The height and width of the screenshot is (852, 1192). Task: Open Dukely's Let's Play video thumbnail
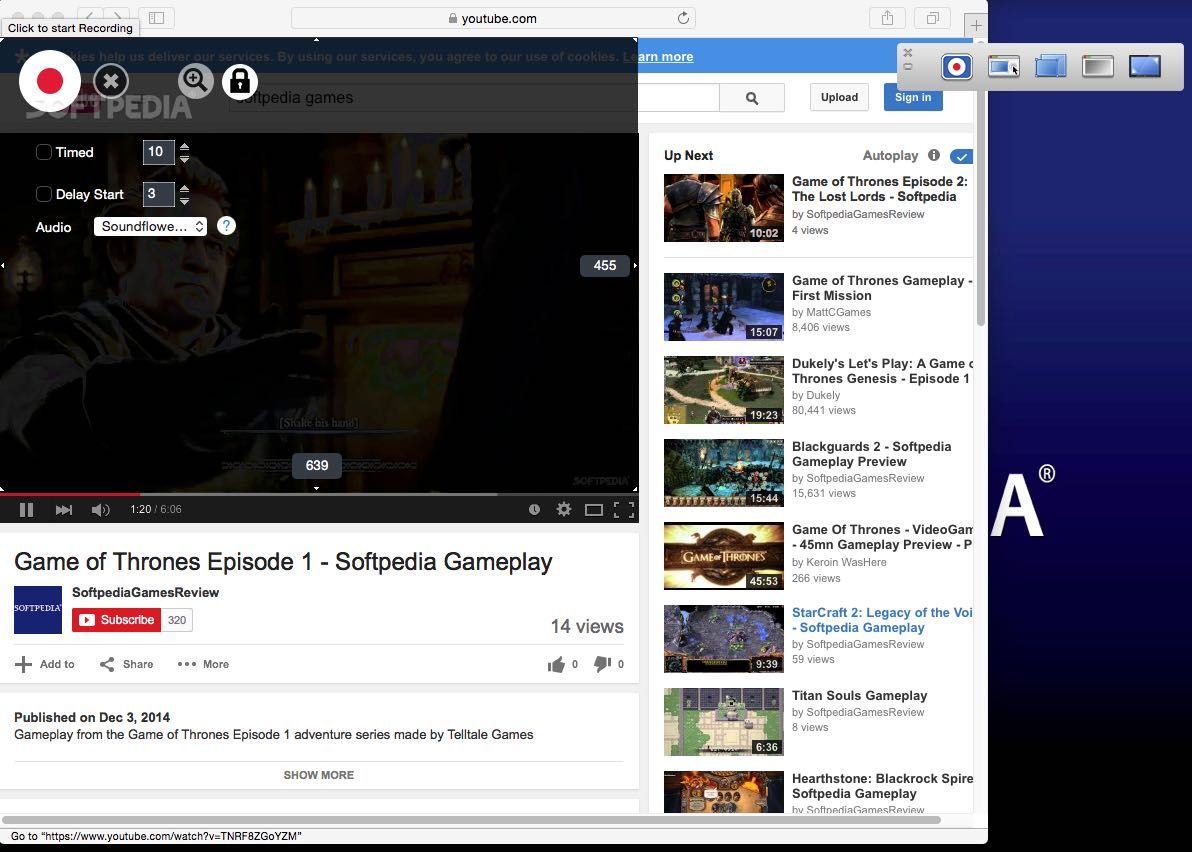724,390
